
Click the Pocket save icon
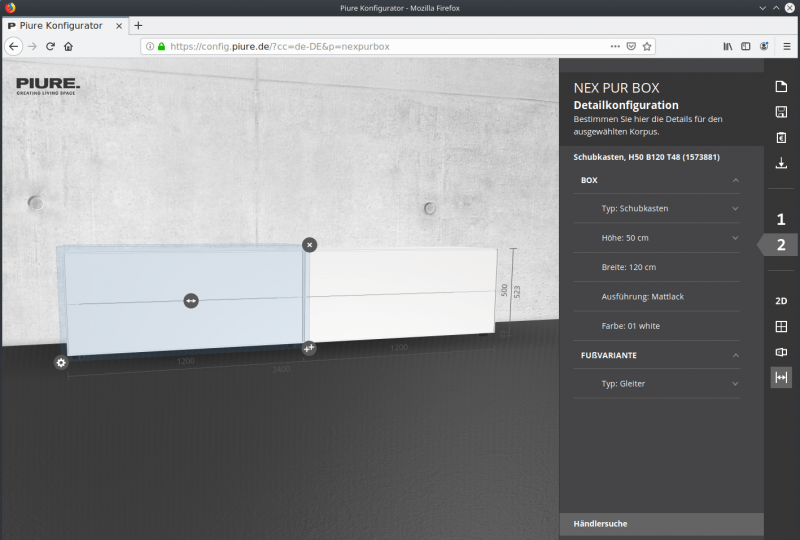[631, 46]
